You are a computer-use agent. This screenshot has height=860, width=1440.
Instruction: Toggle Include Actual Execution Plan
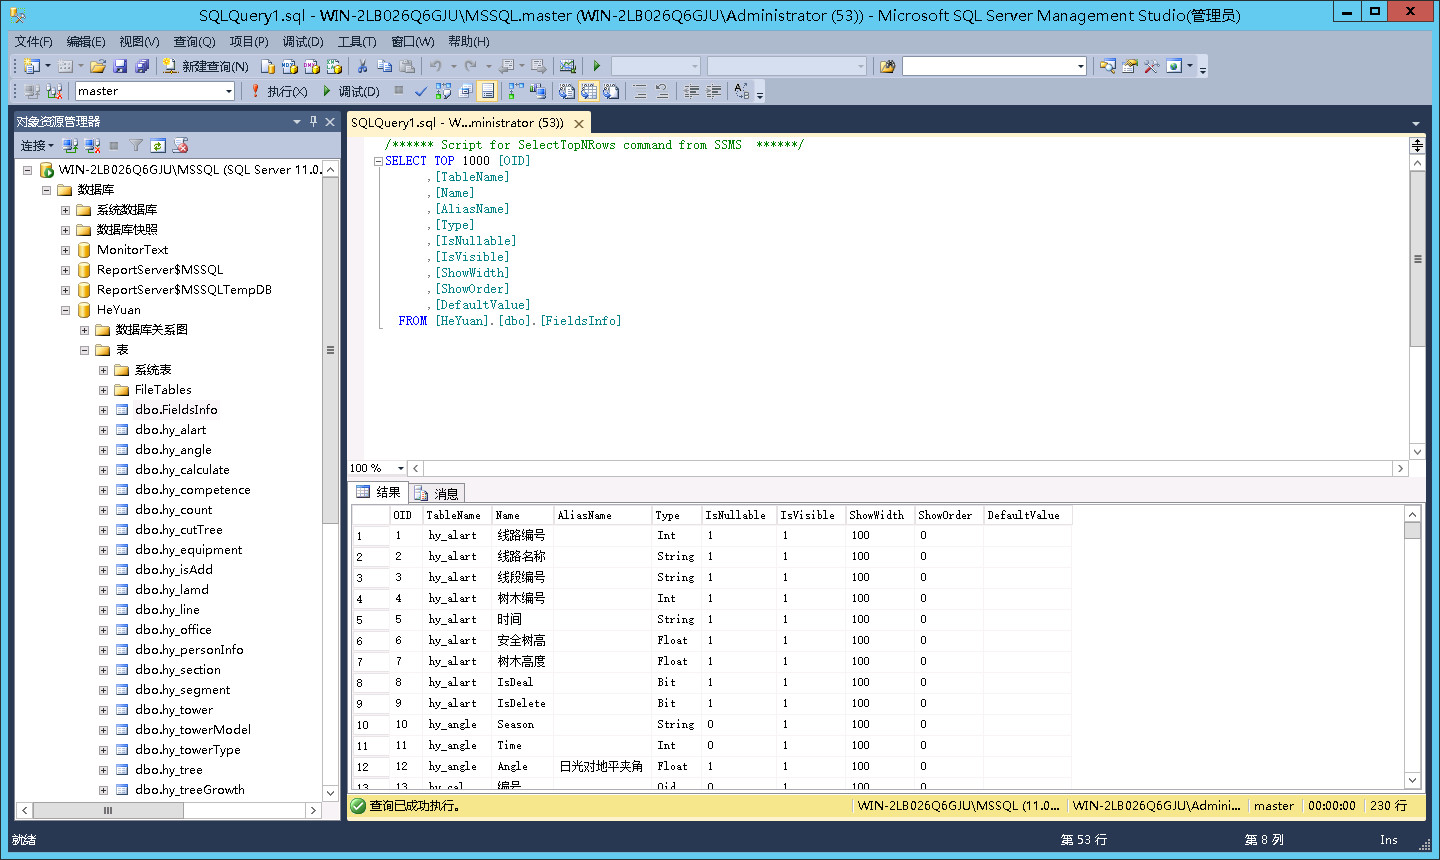pos(516,91)
